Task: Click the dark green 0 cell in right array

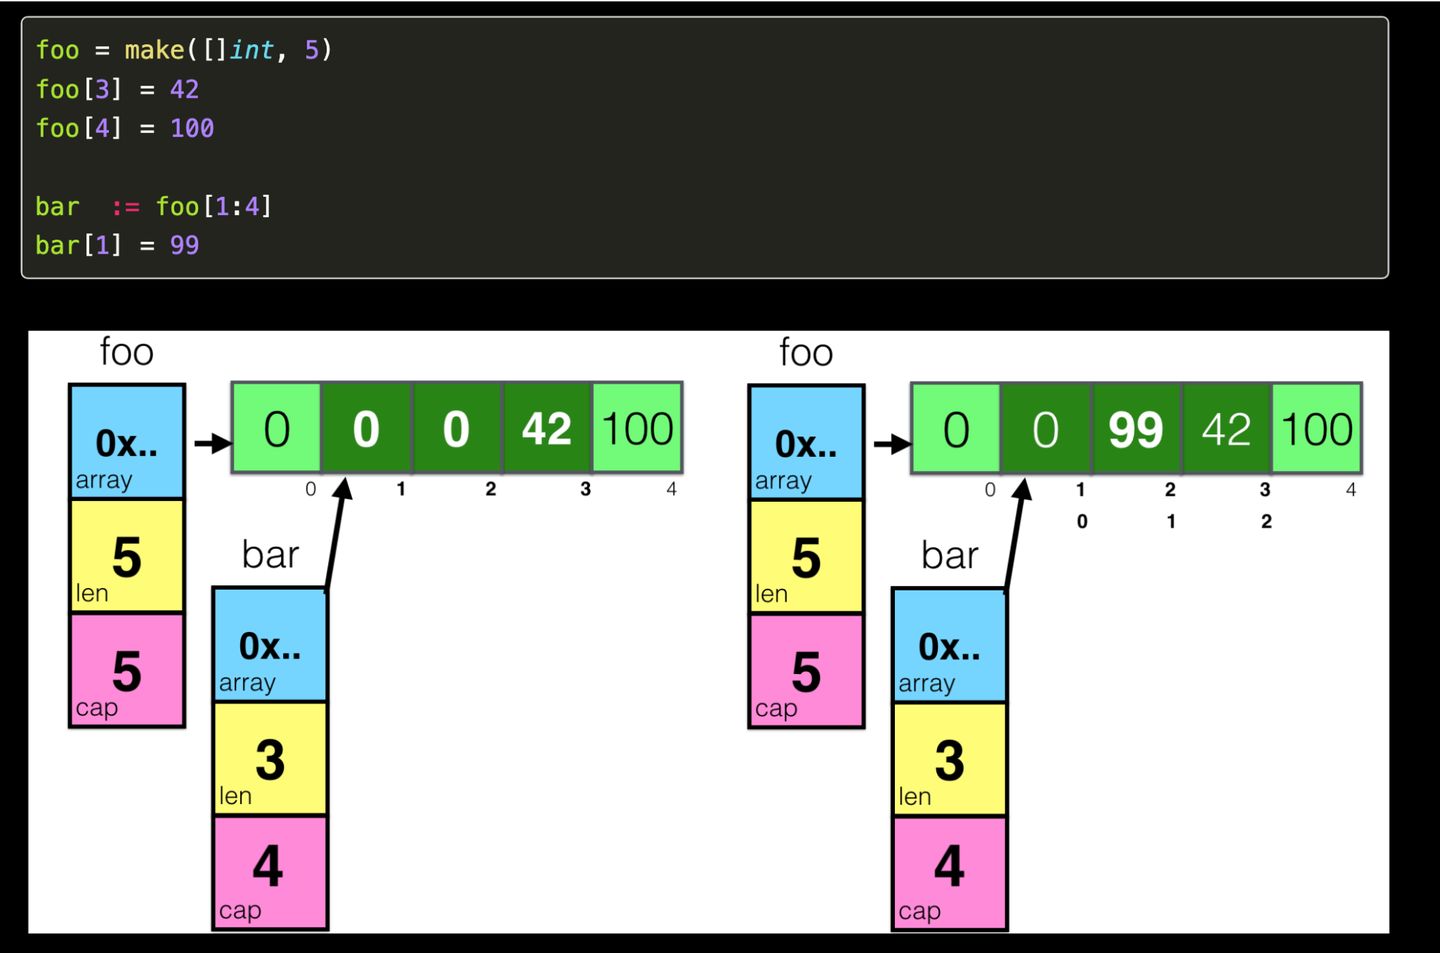Action: pyautogui.click(x=1046, y=428)
